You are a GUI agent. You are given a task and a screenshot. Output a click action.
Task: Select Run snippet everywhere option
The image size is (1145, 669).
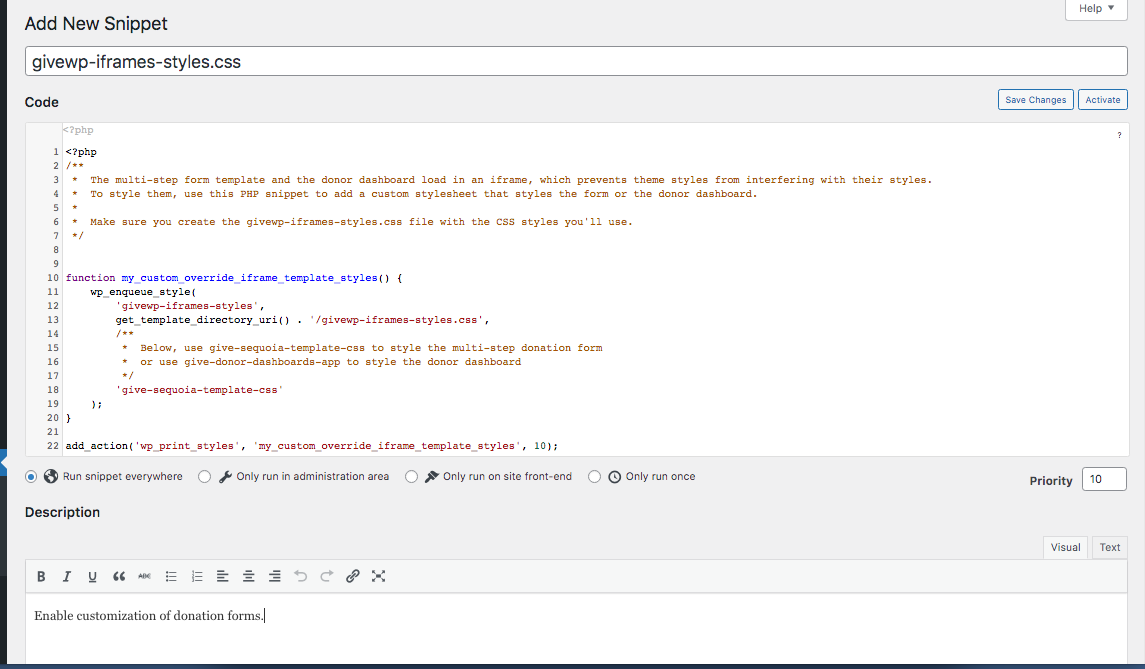[31, 476]
